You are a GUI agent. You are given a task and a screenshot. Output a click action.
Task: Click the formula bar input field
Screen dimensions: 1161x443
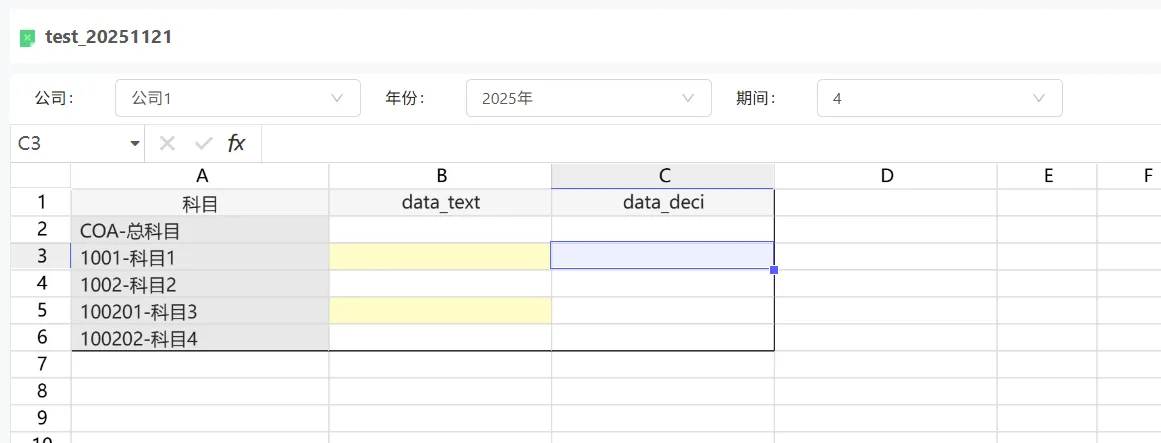pos(700,143)
